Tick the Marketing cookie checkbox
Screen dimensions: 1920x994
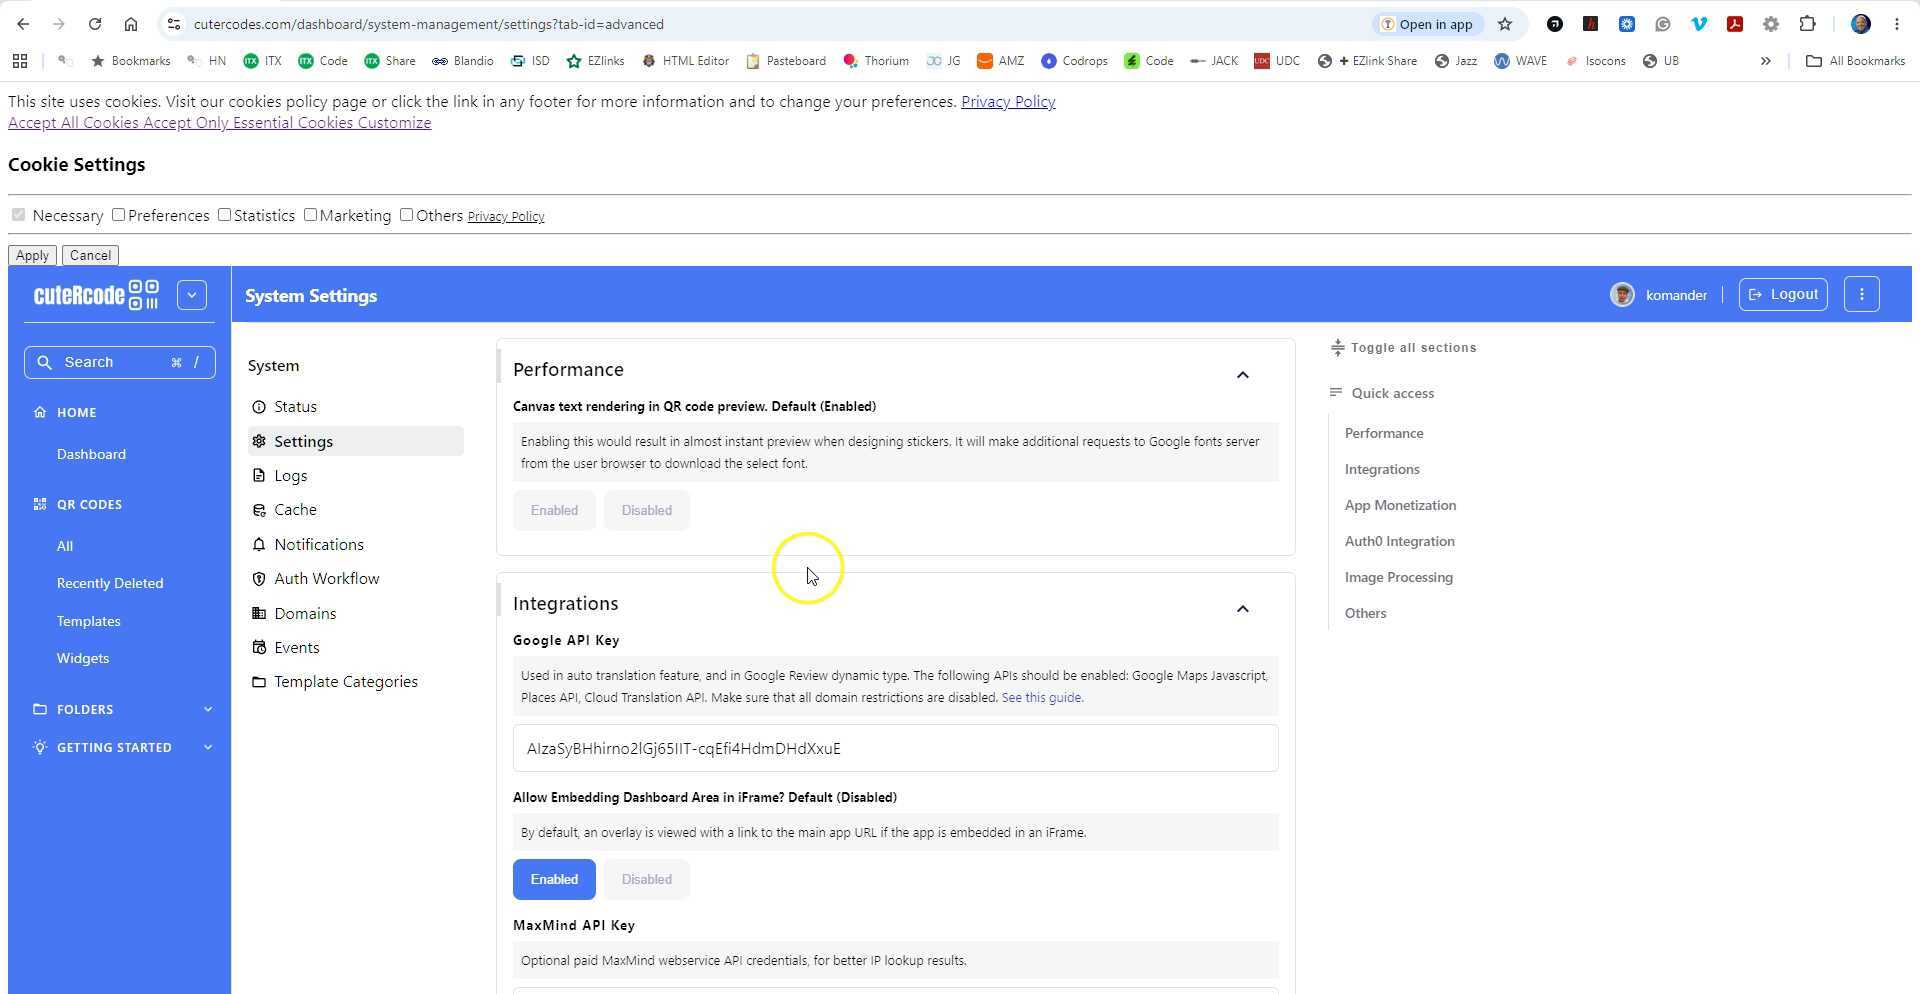tap(310, 215)
